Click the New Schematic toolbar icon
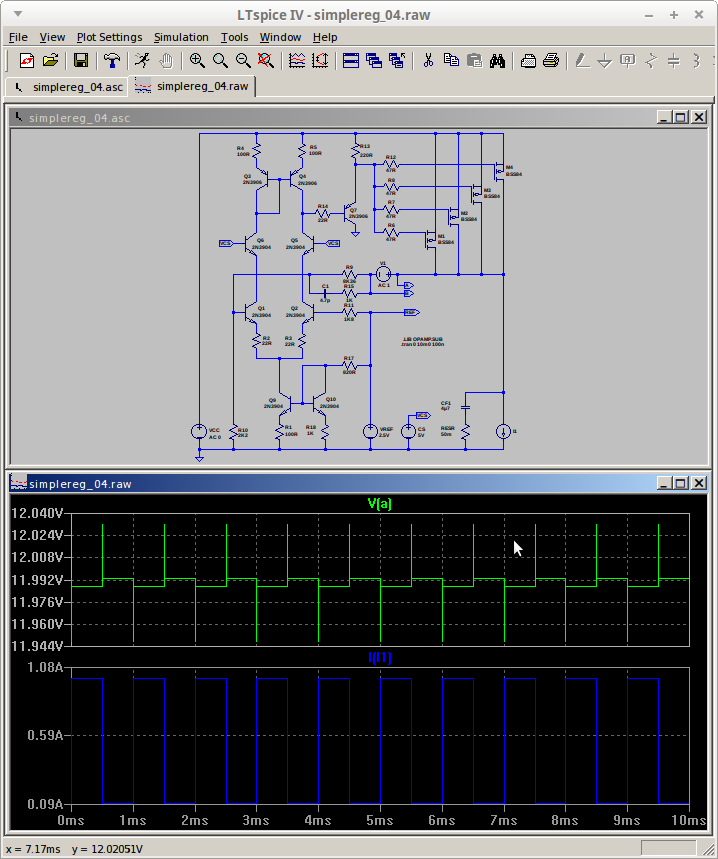This screenshot has width=718, height=859. 26,60
